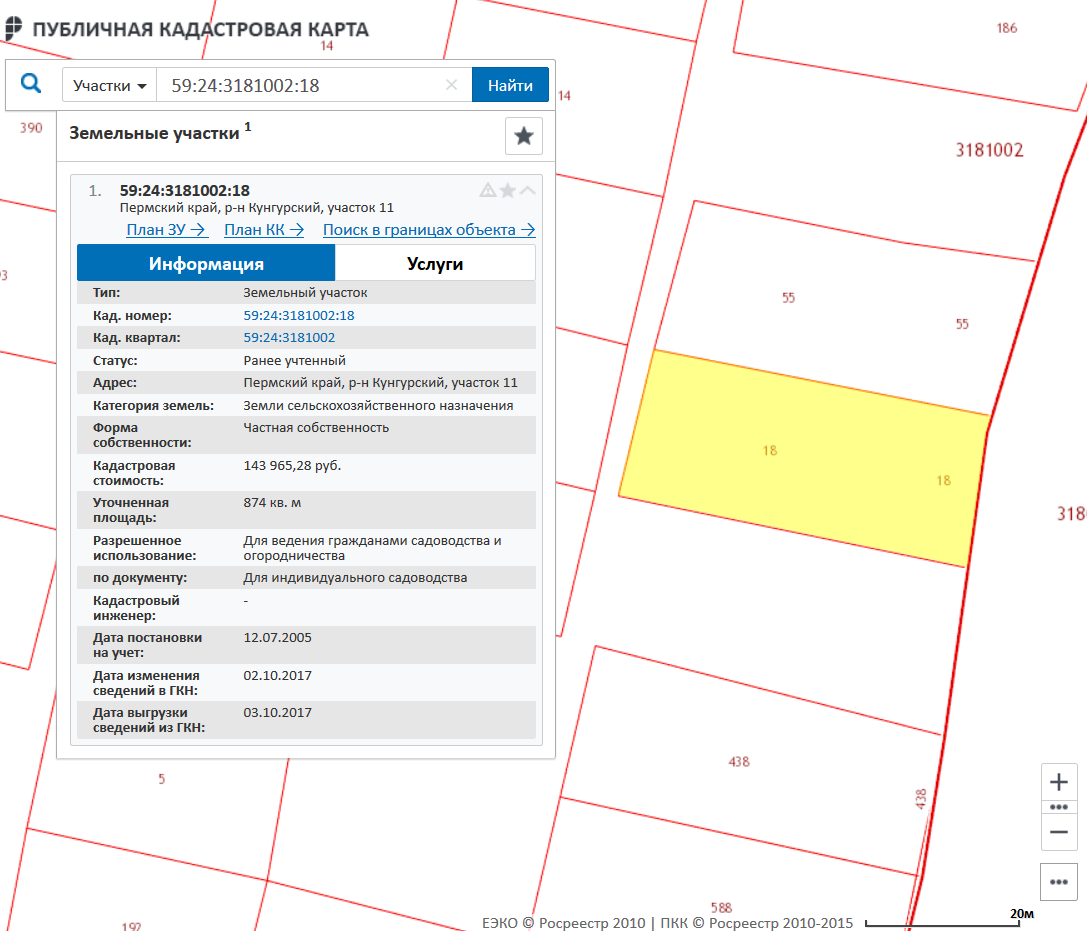
Task: Open the Кад. квартал link 59:24:3181002
Action: [x=289, y=338]
